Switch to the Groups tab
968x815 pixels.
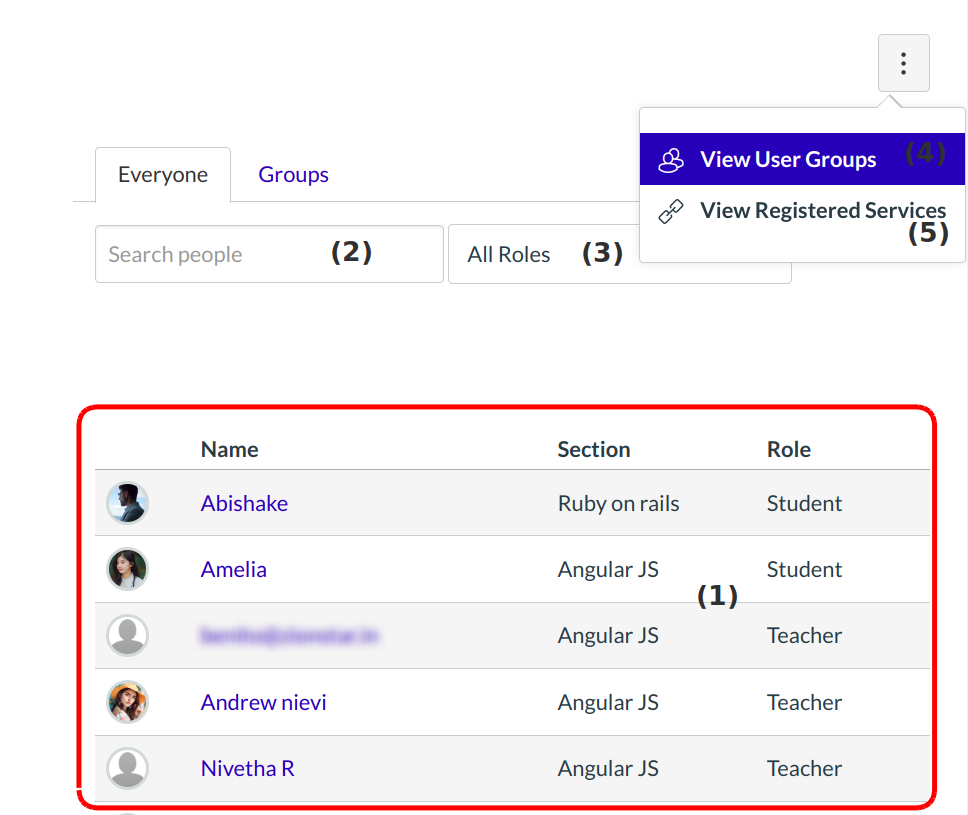click(x=293, y=175)
